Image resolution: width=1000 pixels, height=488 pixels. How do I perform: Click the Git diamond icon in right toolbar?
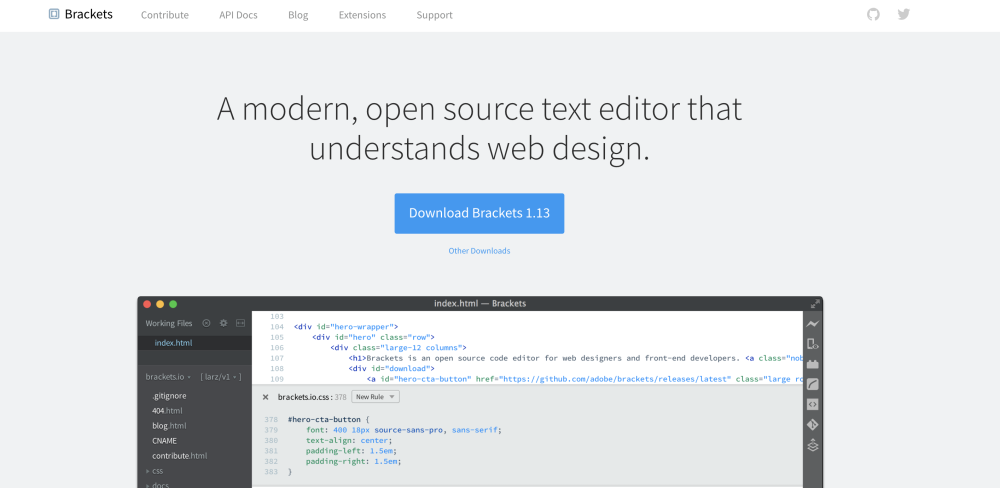point(812,424)
